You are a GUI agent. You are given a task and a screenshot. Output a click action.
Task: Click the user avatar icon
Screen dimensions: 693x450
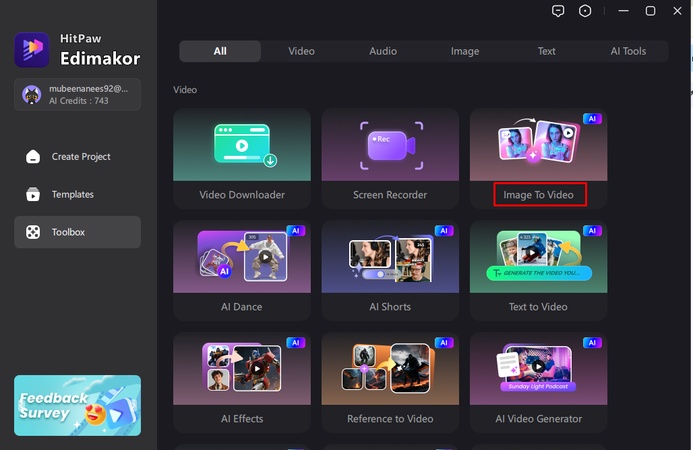click(32, 95)
